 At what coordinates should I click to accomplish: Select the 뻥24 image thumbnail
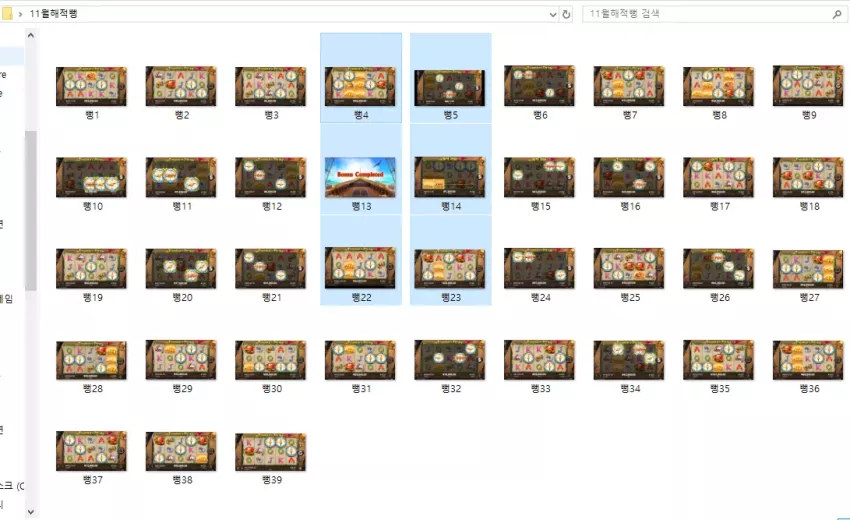(539, 268)
